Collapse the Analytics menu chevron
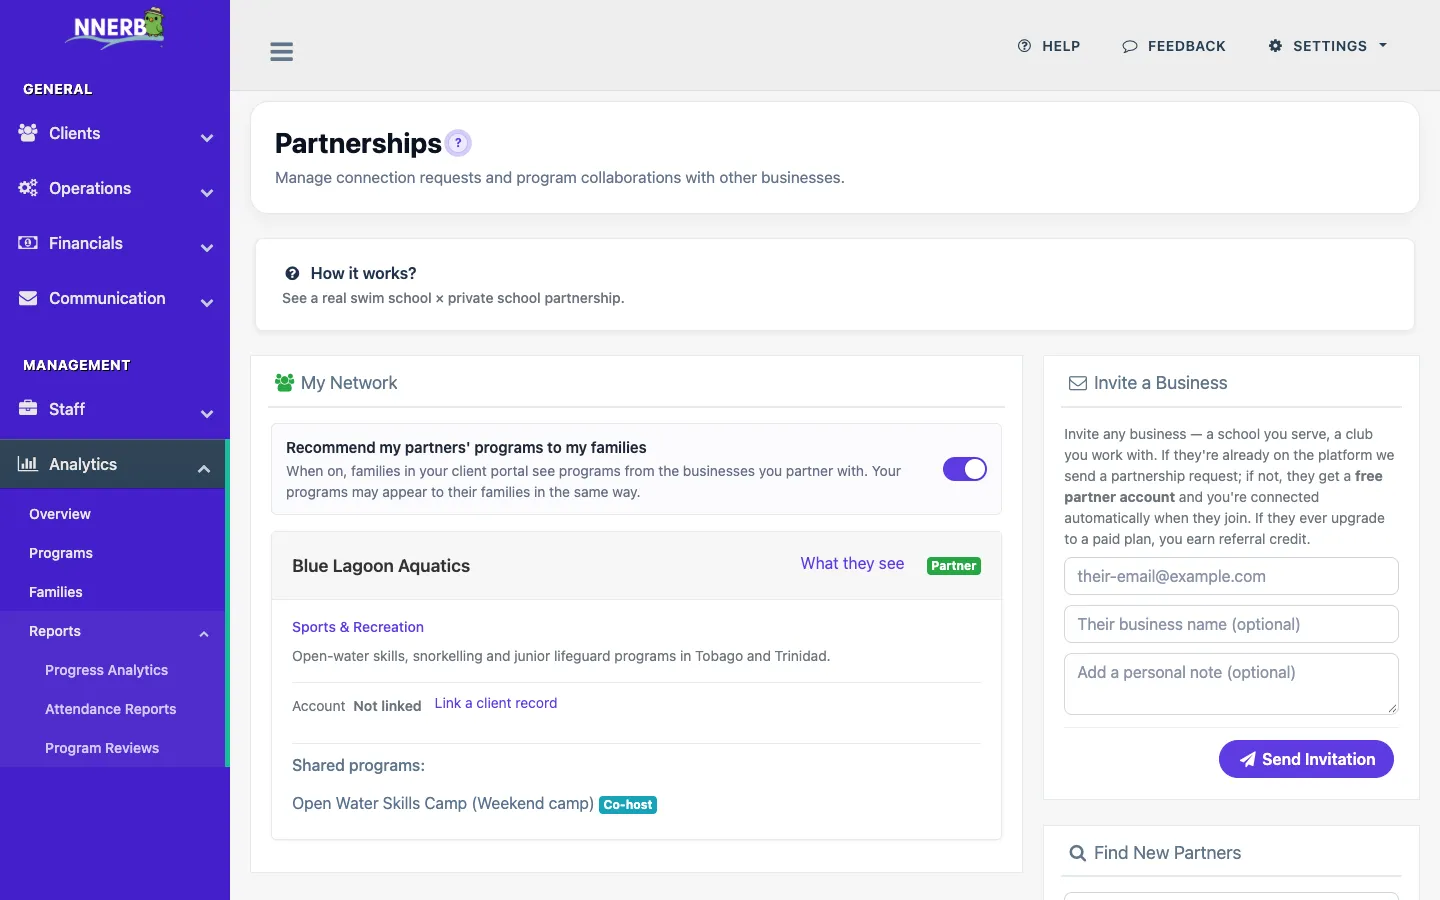Screen dimensions: 1440x900 click(x=204, y=469)
